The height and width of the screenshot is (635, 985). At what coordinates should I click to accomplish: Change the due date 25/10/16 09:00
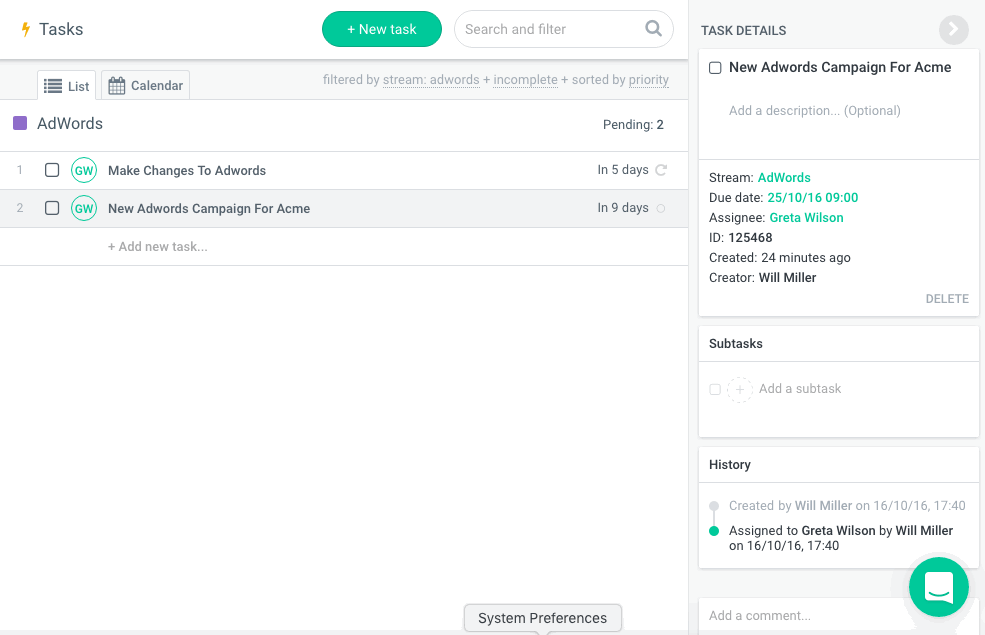click(812, 198)
